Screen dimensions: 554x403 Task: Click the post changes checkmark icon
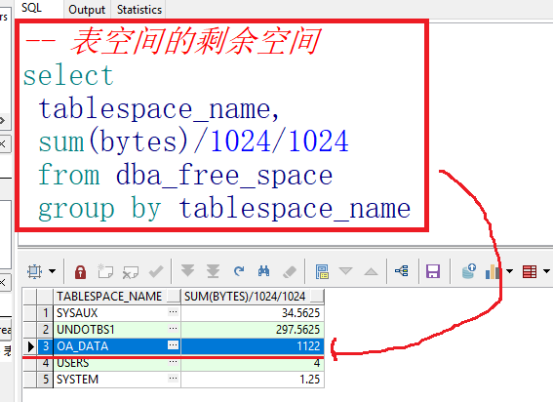coord(156,271)
